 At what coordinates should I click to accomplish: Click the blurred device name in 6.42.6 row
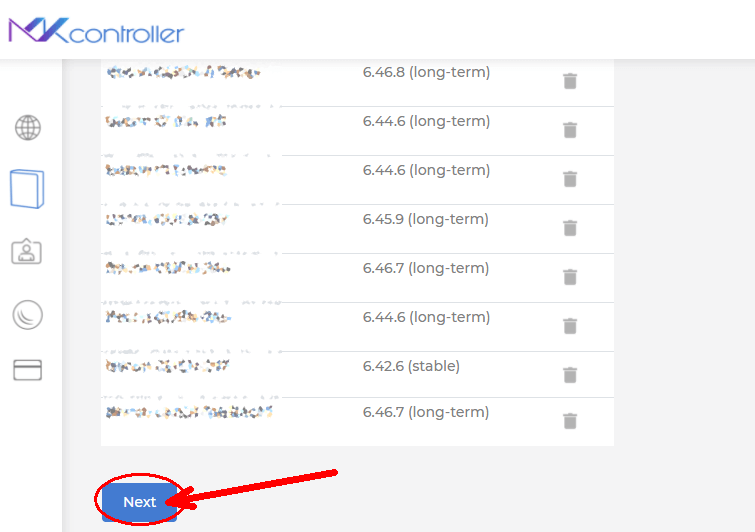168,366
